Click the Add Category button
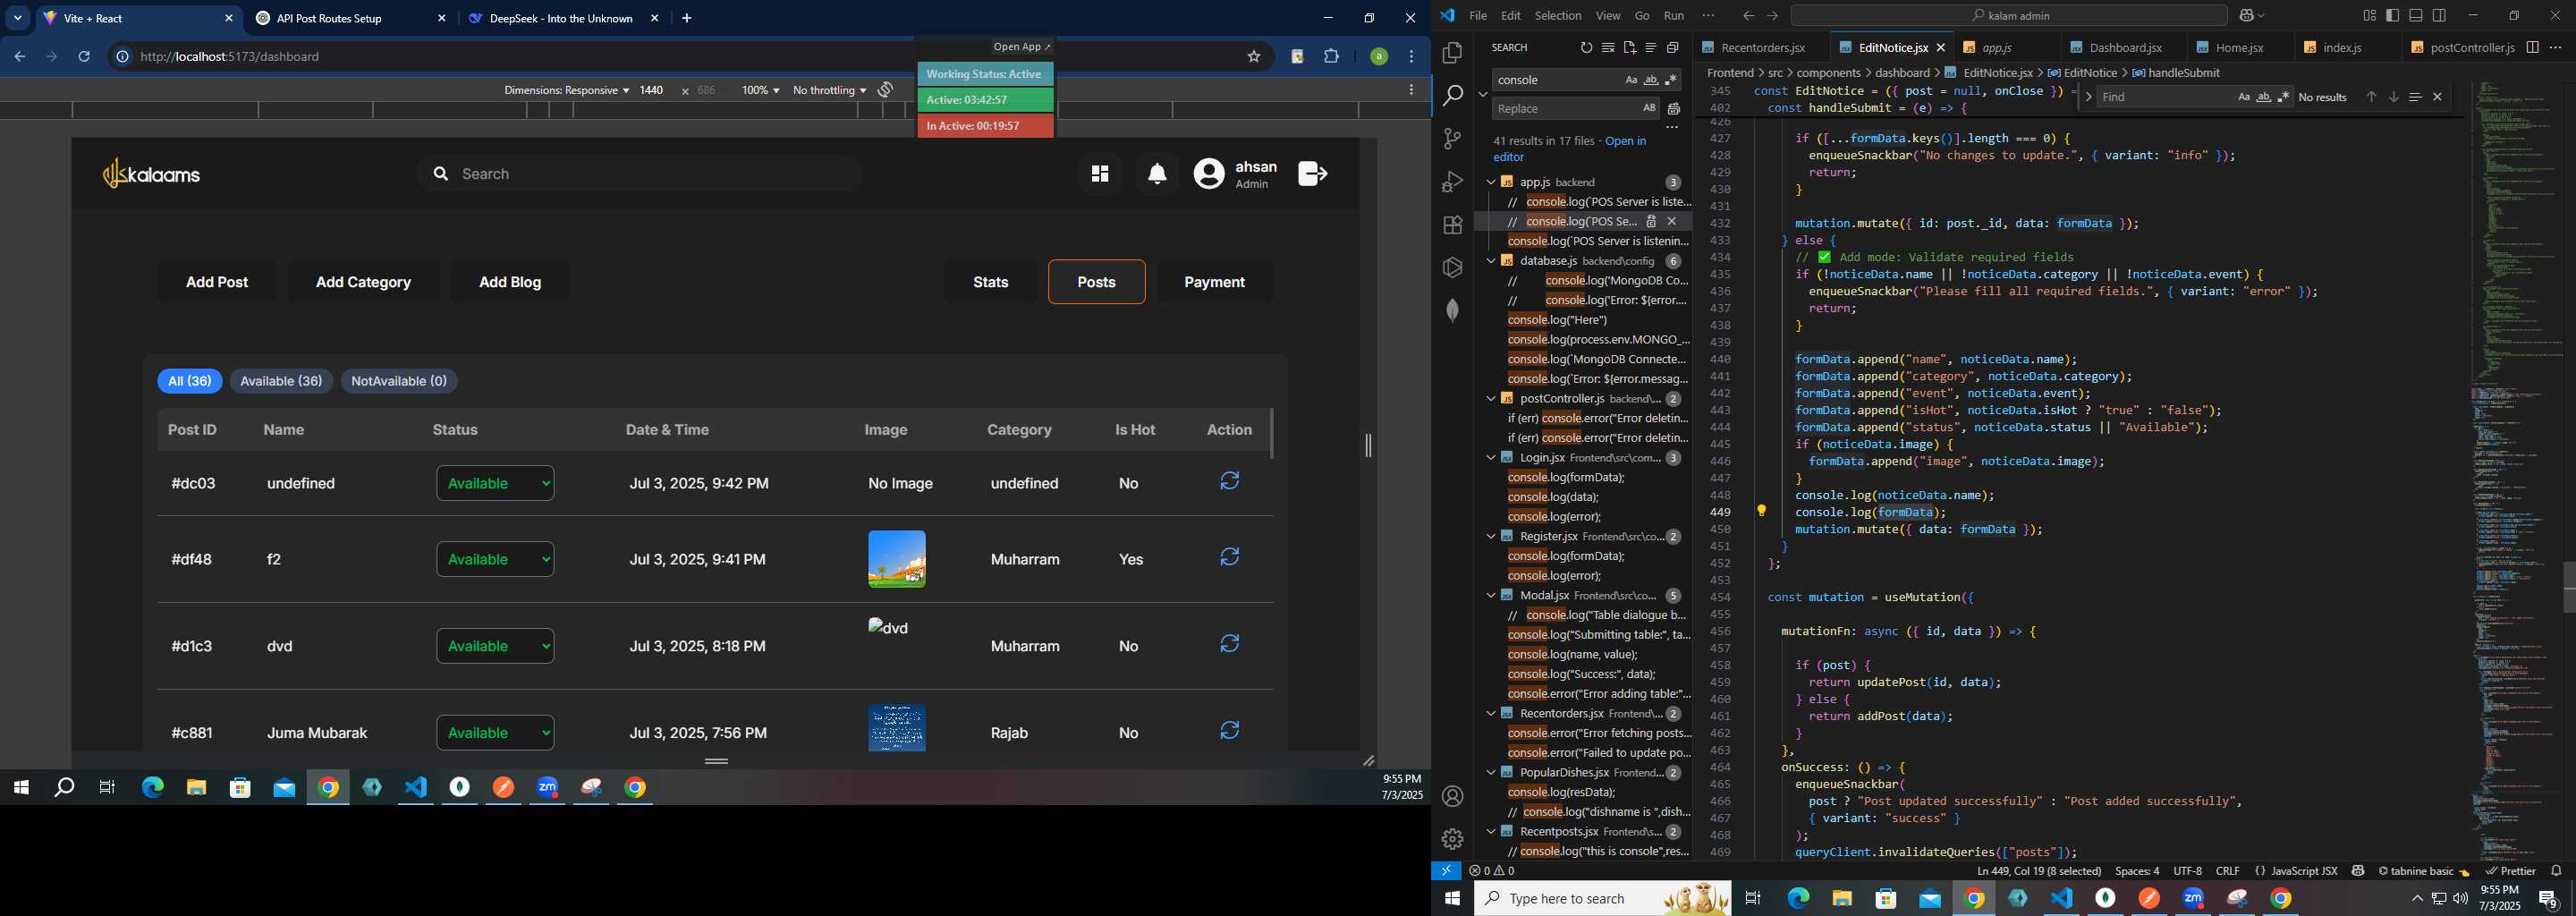2576x916 pixels. pyautogui.click(x=363, y=282)
